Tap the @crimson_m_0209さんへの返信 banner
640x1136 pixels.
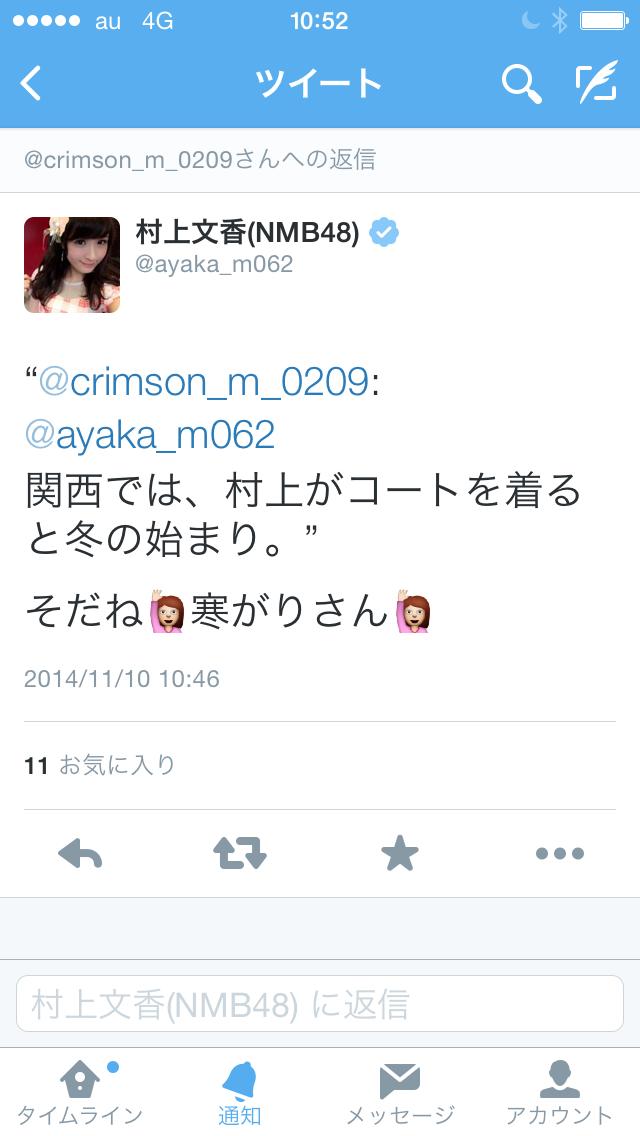(x=320, y=159)
